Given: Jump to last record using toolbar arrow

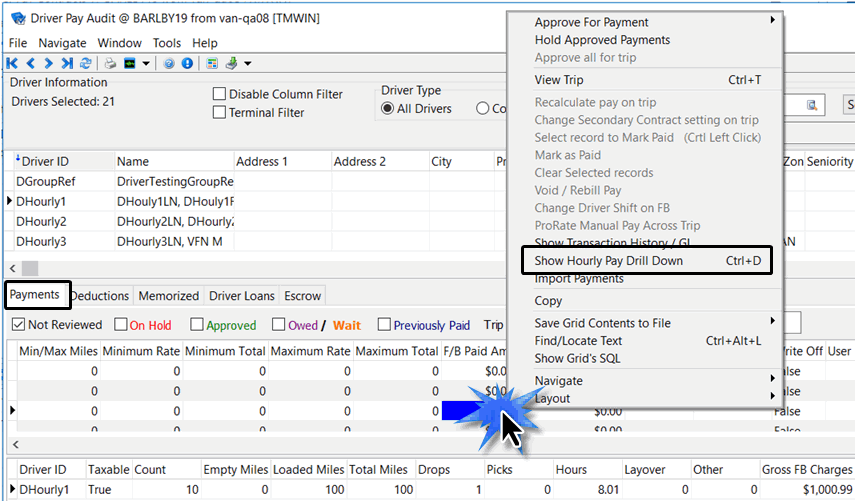Looking at the screenshot, I should click(65, 63).
